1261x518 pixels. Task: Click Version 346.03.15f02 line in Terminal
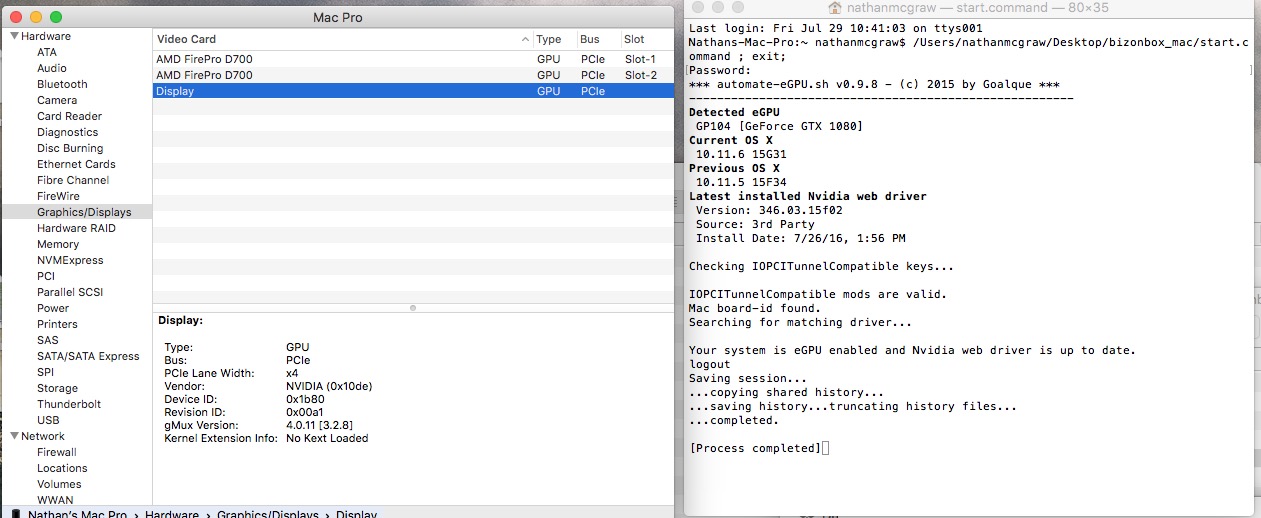[769, 210]
